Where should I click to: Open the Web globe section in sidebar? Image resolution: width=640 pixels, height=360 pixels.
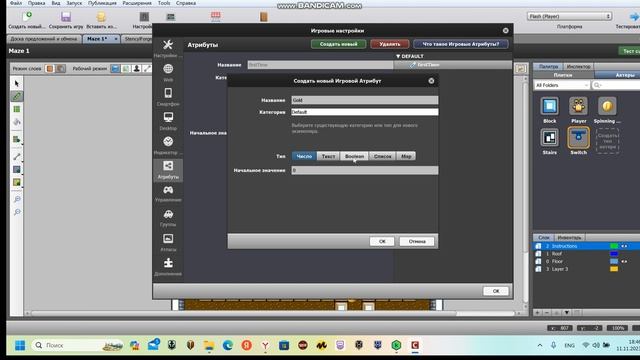168,69
